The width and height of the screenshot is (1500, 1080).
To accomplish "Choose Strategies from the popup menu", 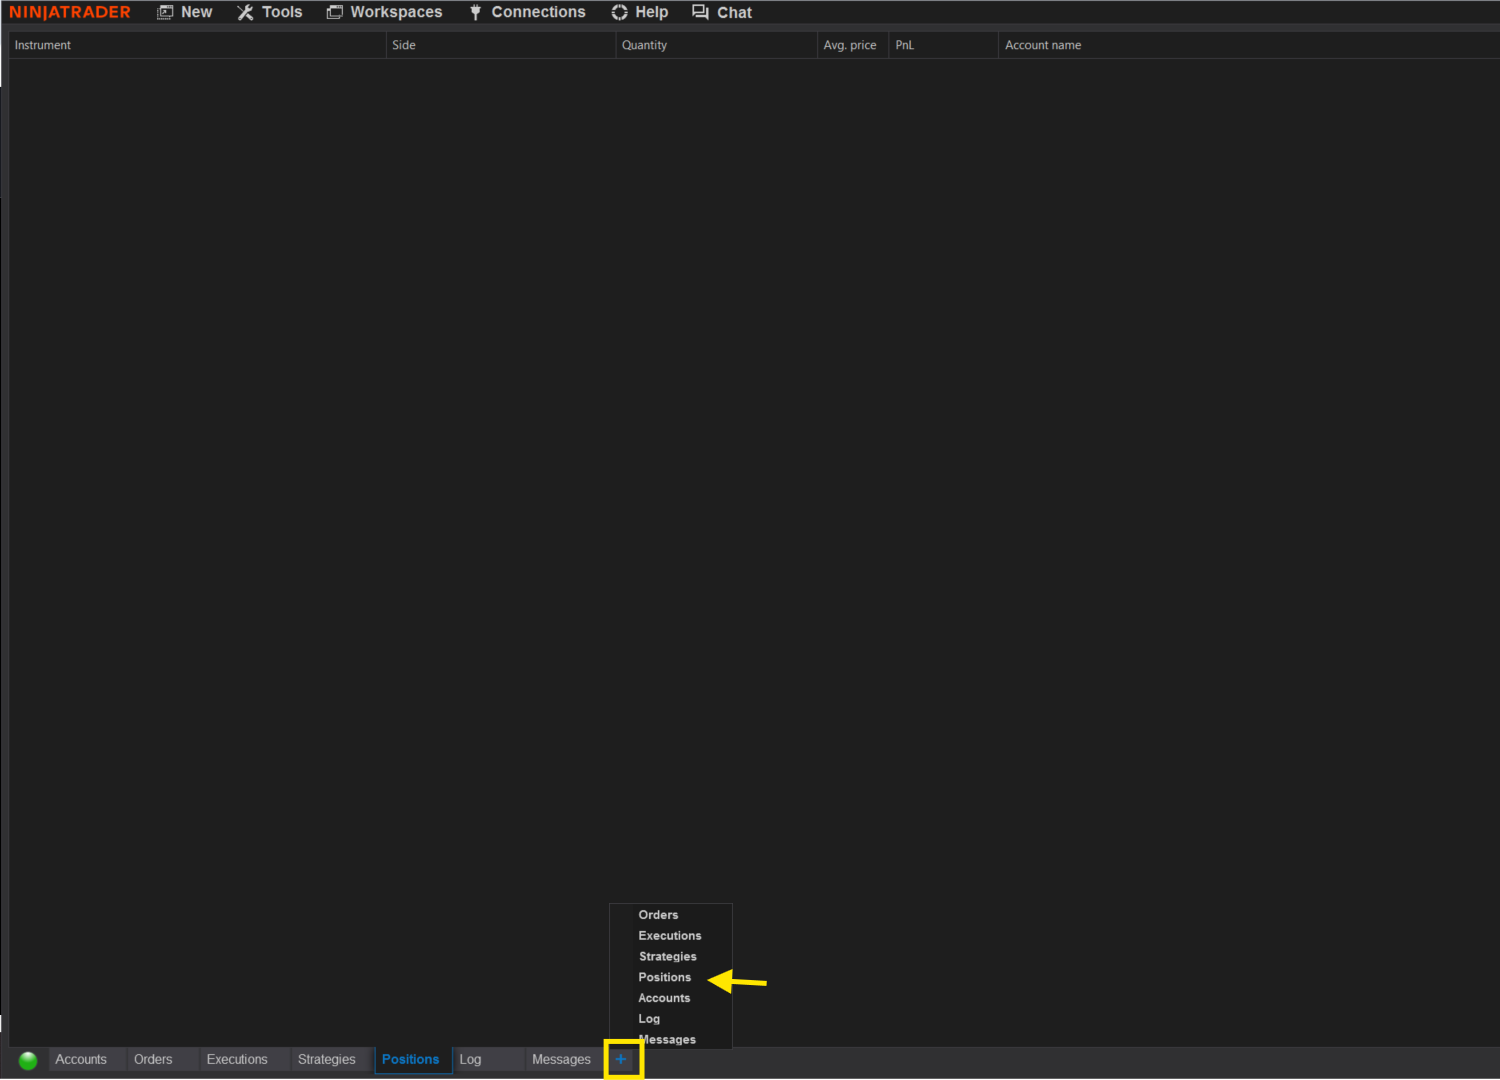I will [671, 957].
